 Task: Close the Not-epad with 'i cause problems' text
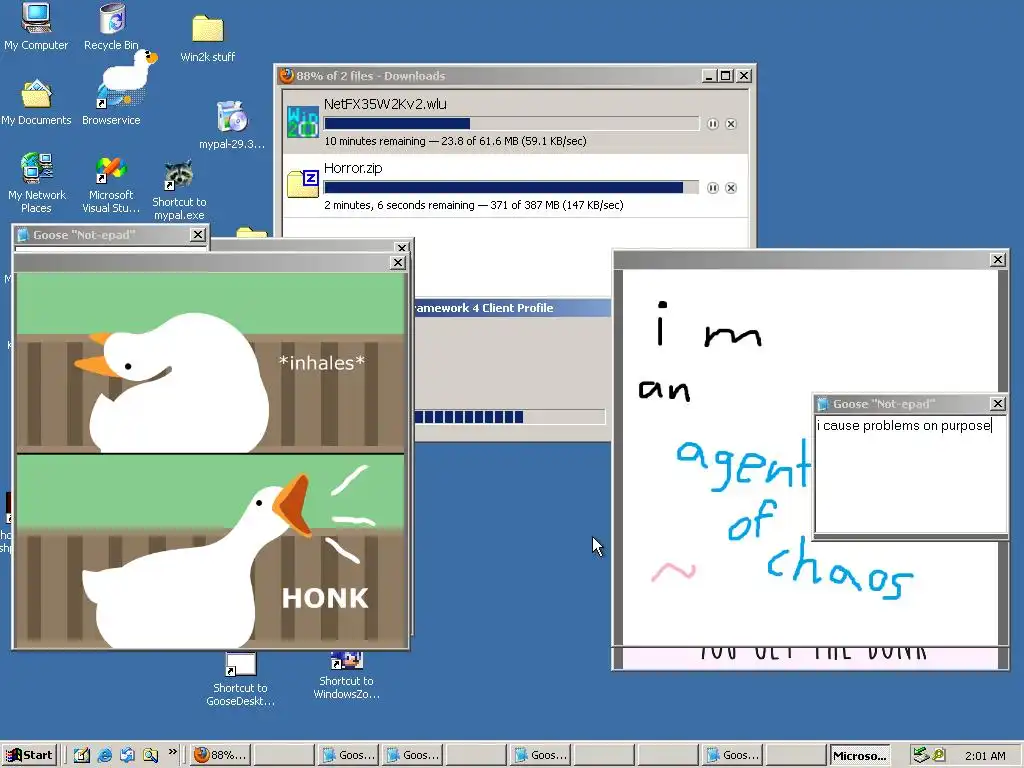tap(997, 404)
